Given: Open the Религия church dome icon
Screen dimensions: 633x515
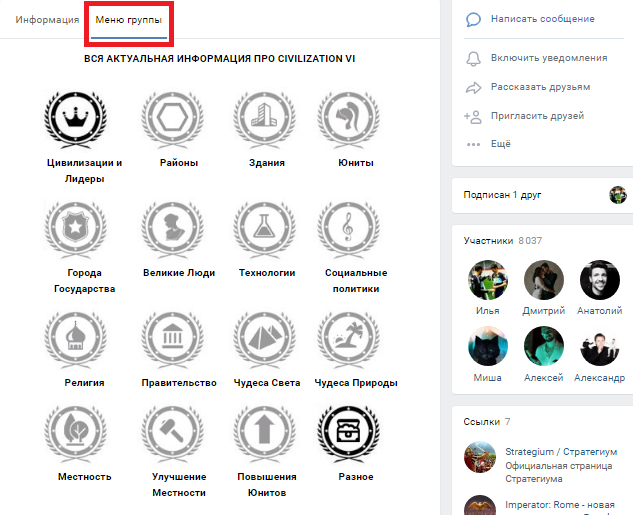Looking at the screenshot, I should coord(75,339).
